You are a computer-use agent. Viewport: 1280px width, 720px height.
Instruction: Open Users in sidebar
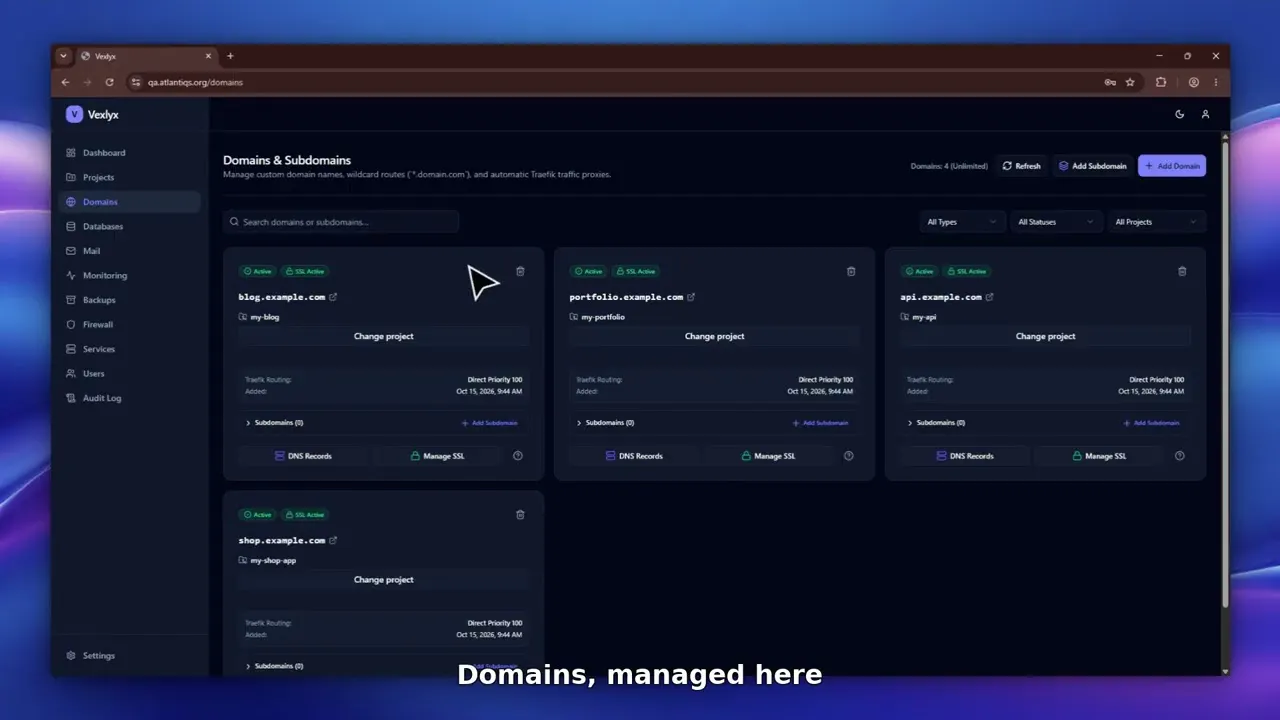[129, 373]
